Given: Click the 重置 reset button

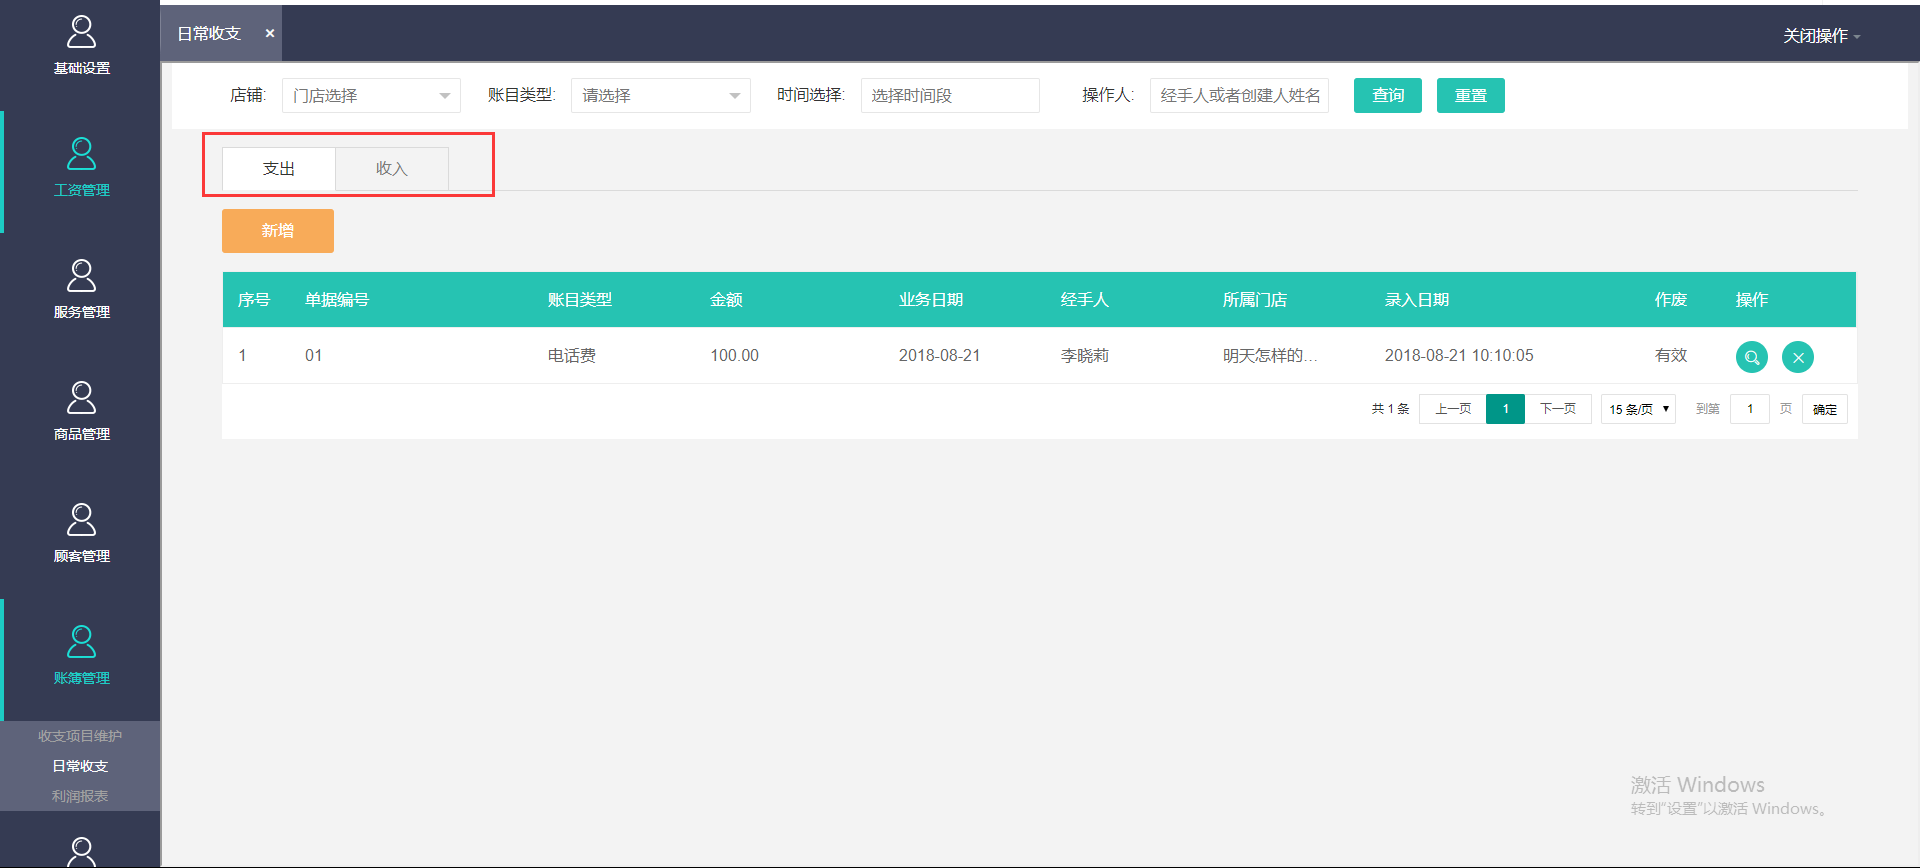Looking at the screenshot, I should 1470,95.
